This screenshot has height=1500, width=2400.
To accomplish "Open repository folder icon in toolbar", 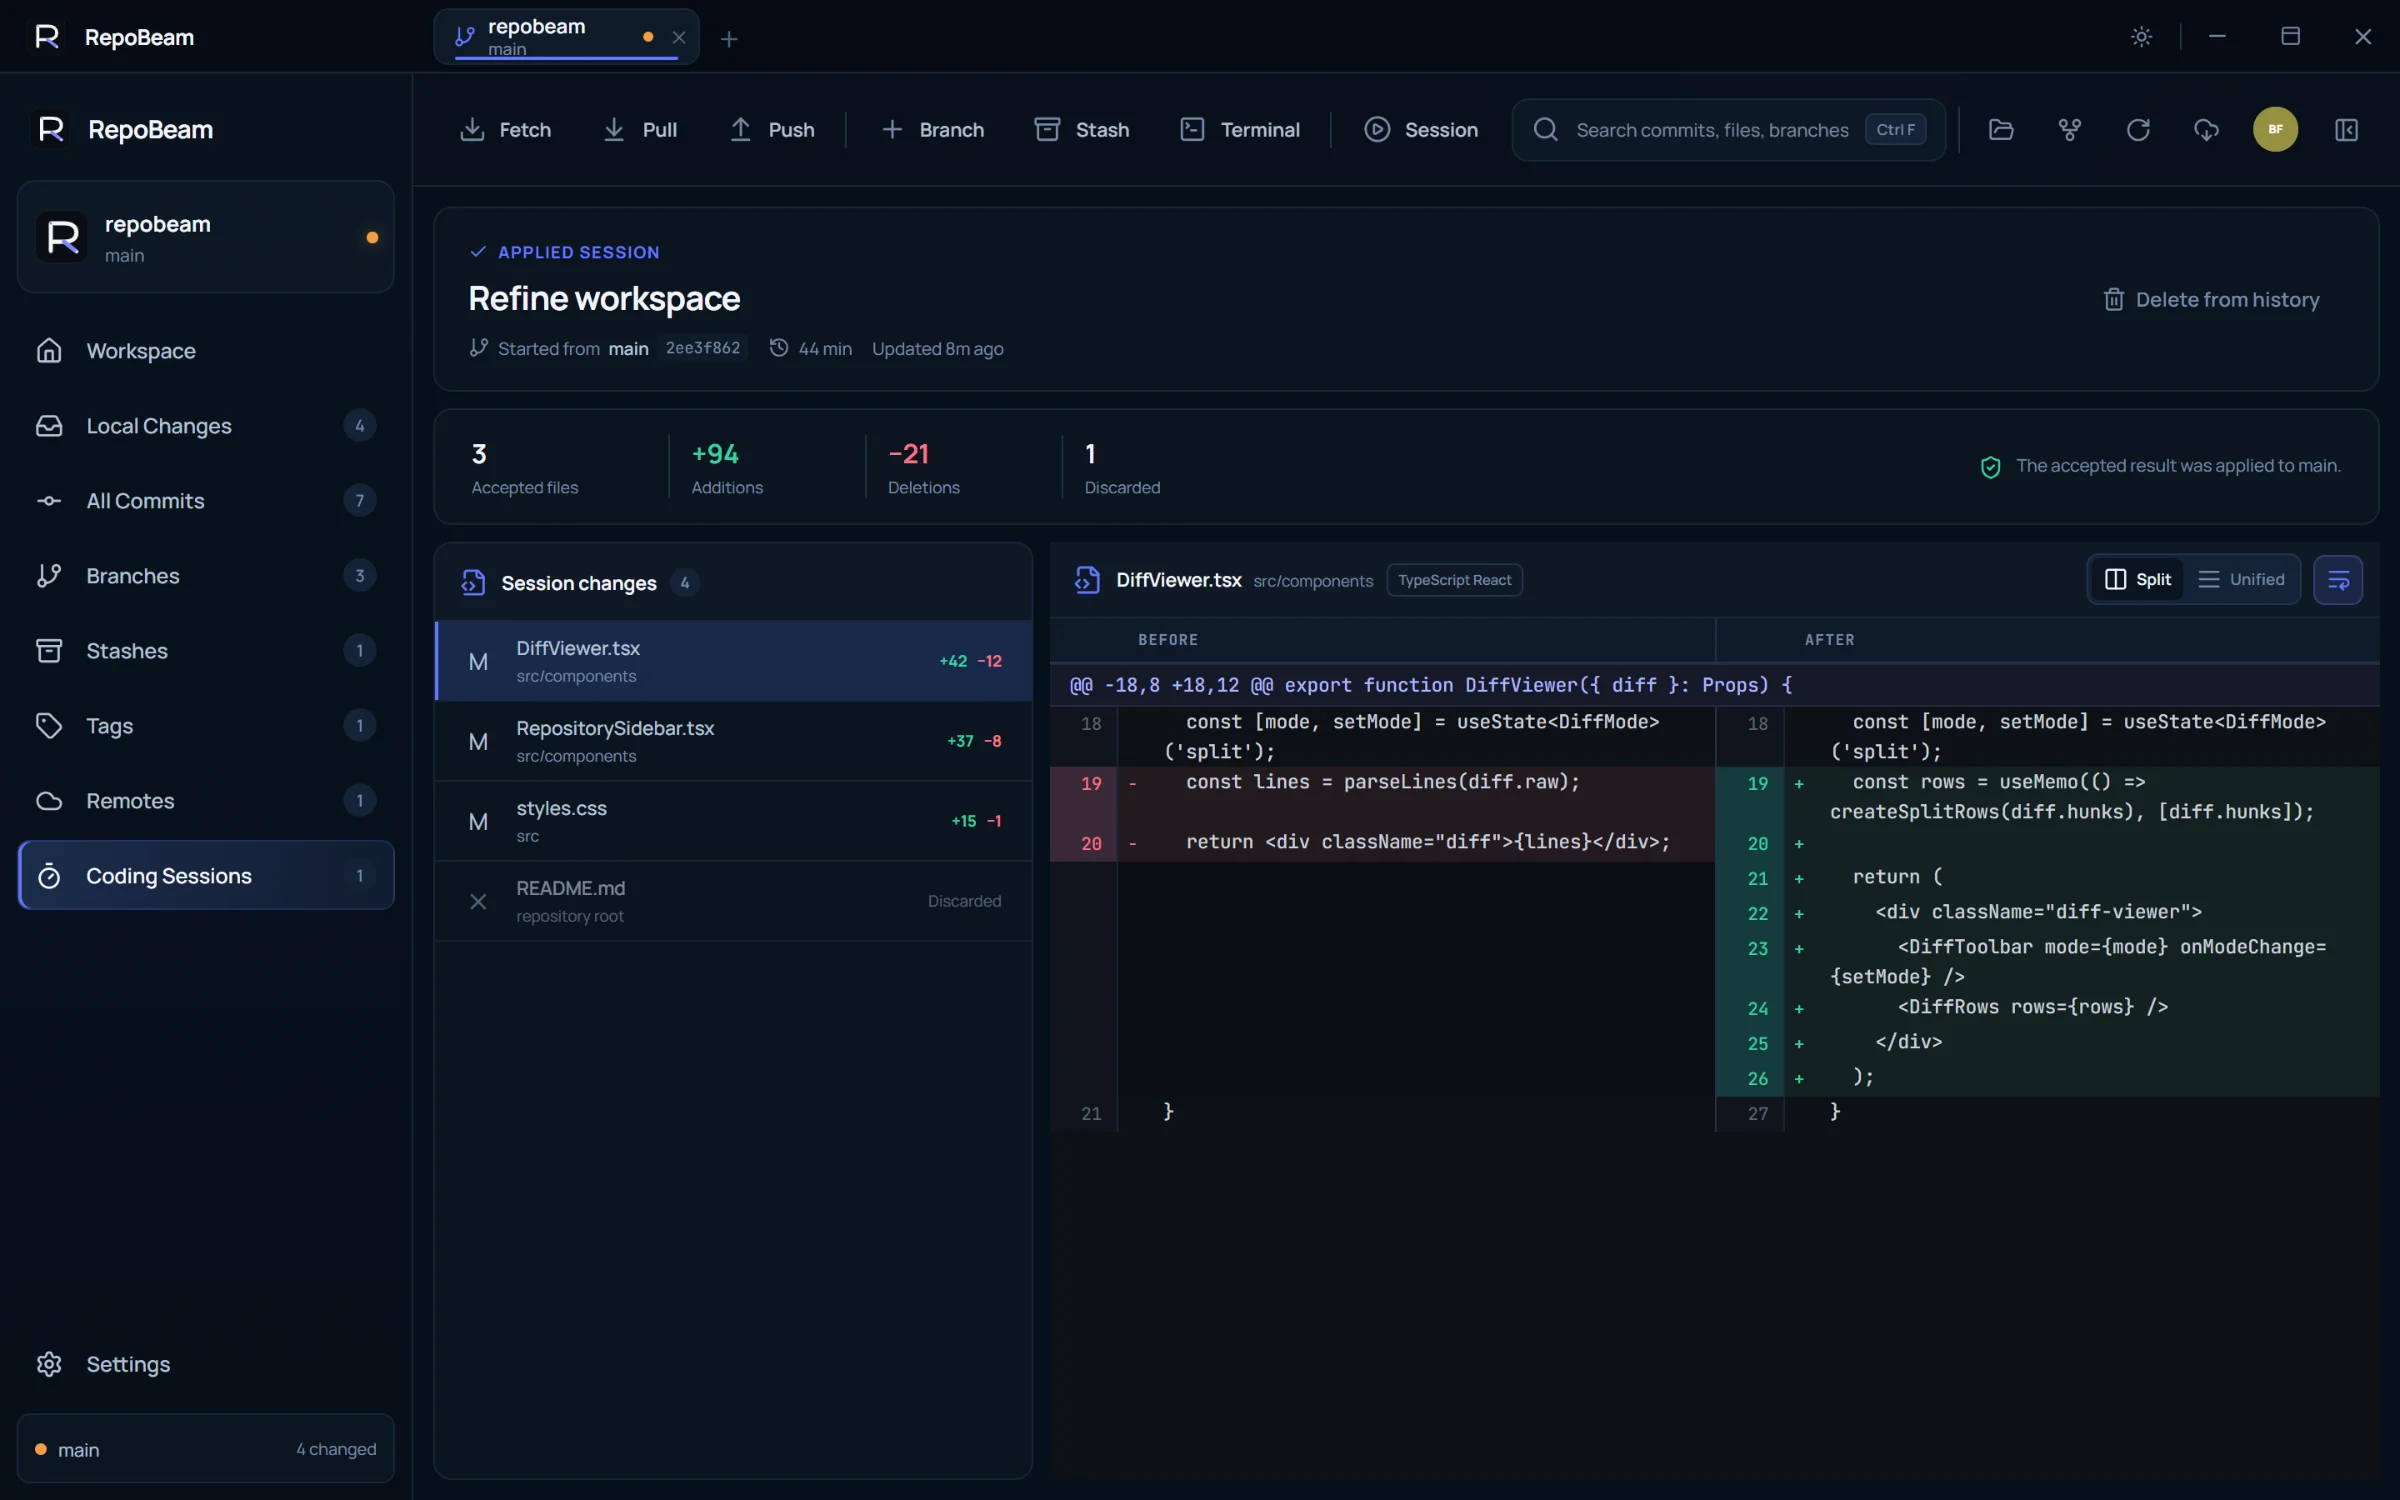I will 2001,130.
